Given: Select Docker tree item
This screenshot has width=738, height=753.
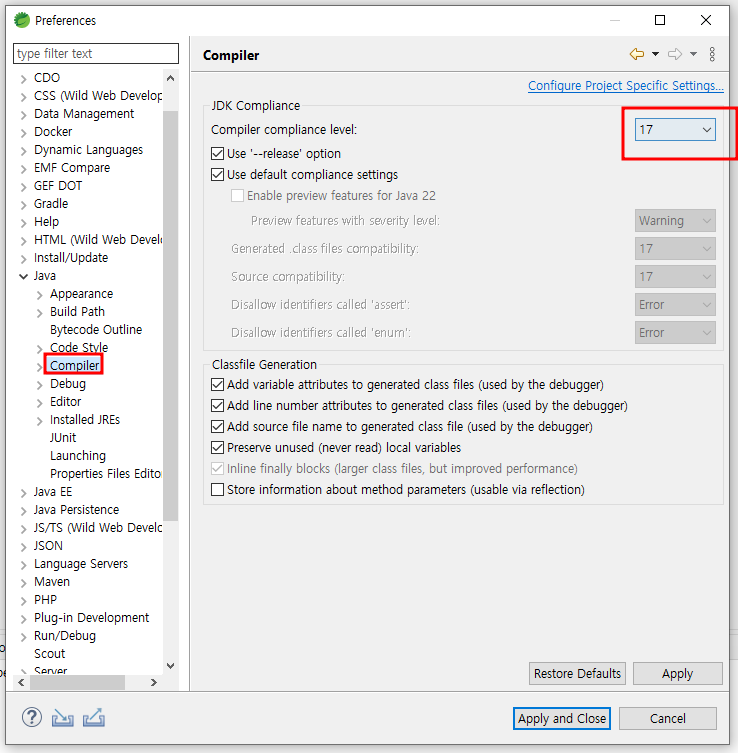Looking at the screenshot, I should pos(53,132).
